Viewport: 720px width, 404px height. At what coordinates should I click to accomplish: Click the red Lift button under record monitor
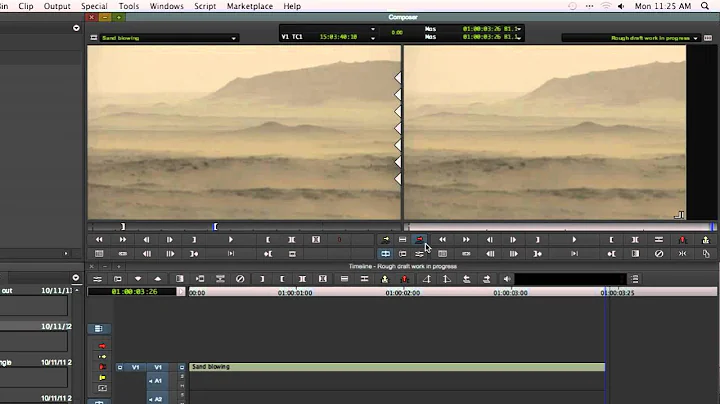click(682, 240)
